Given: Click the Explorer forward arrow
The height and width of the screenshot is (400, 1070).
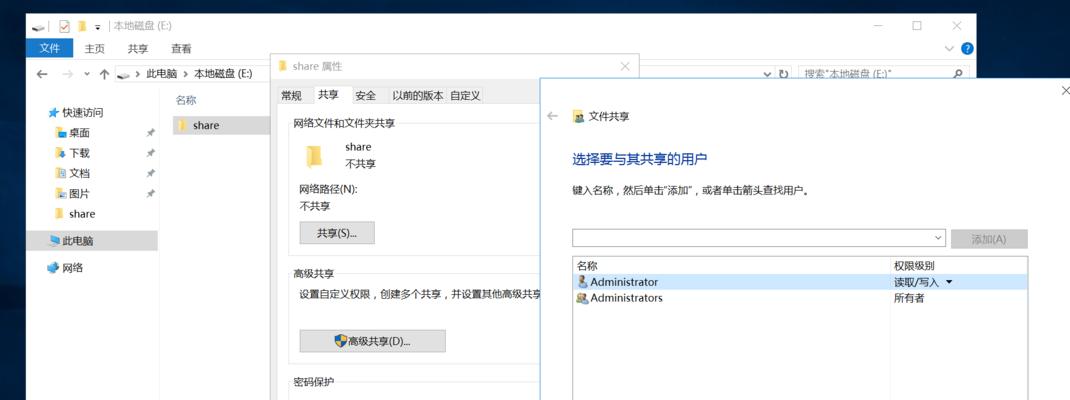Looking at the screenshot, I should coord(67,74).
